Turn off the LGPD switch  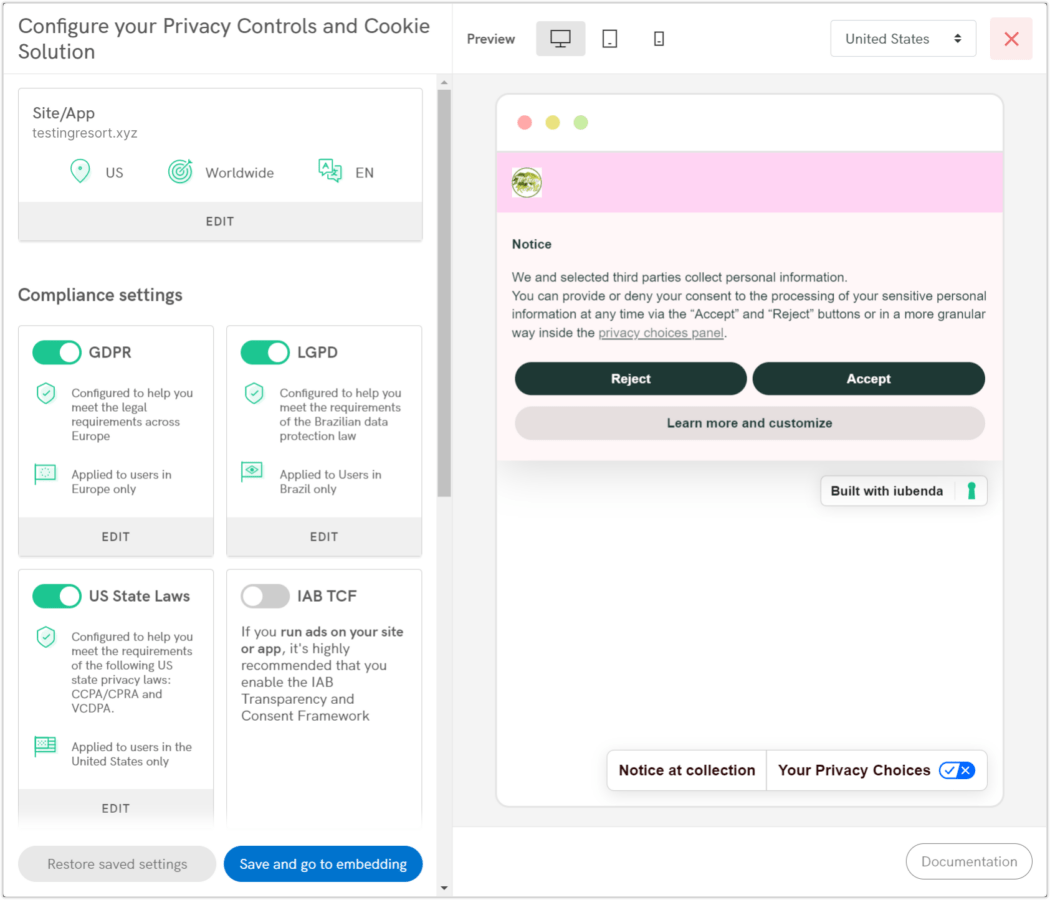click(265, 352)
